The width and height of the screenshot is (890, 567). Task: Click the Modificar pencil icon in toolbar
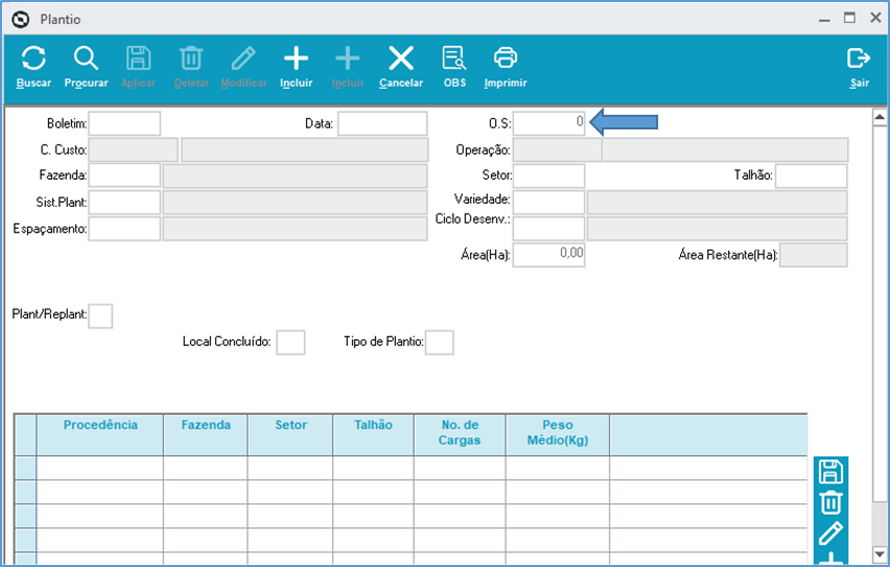244,58
